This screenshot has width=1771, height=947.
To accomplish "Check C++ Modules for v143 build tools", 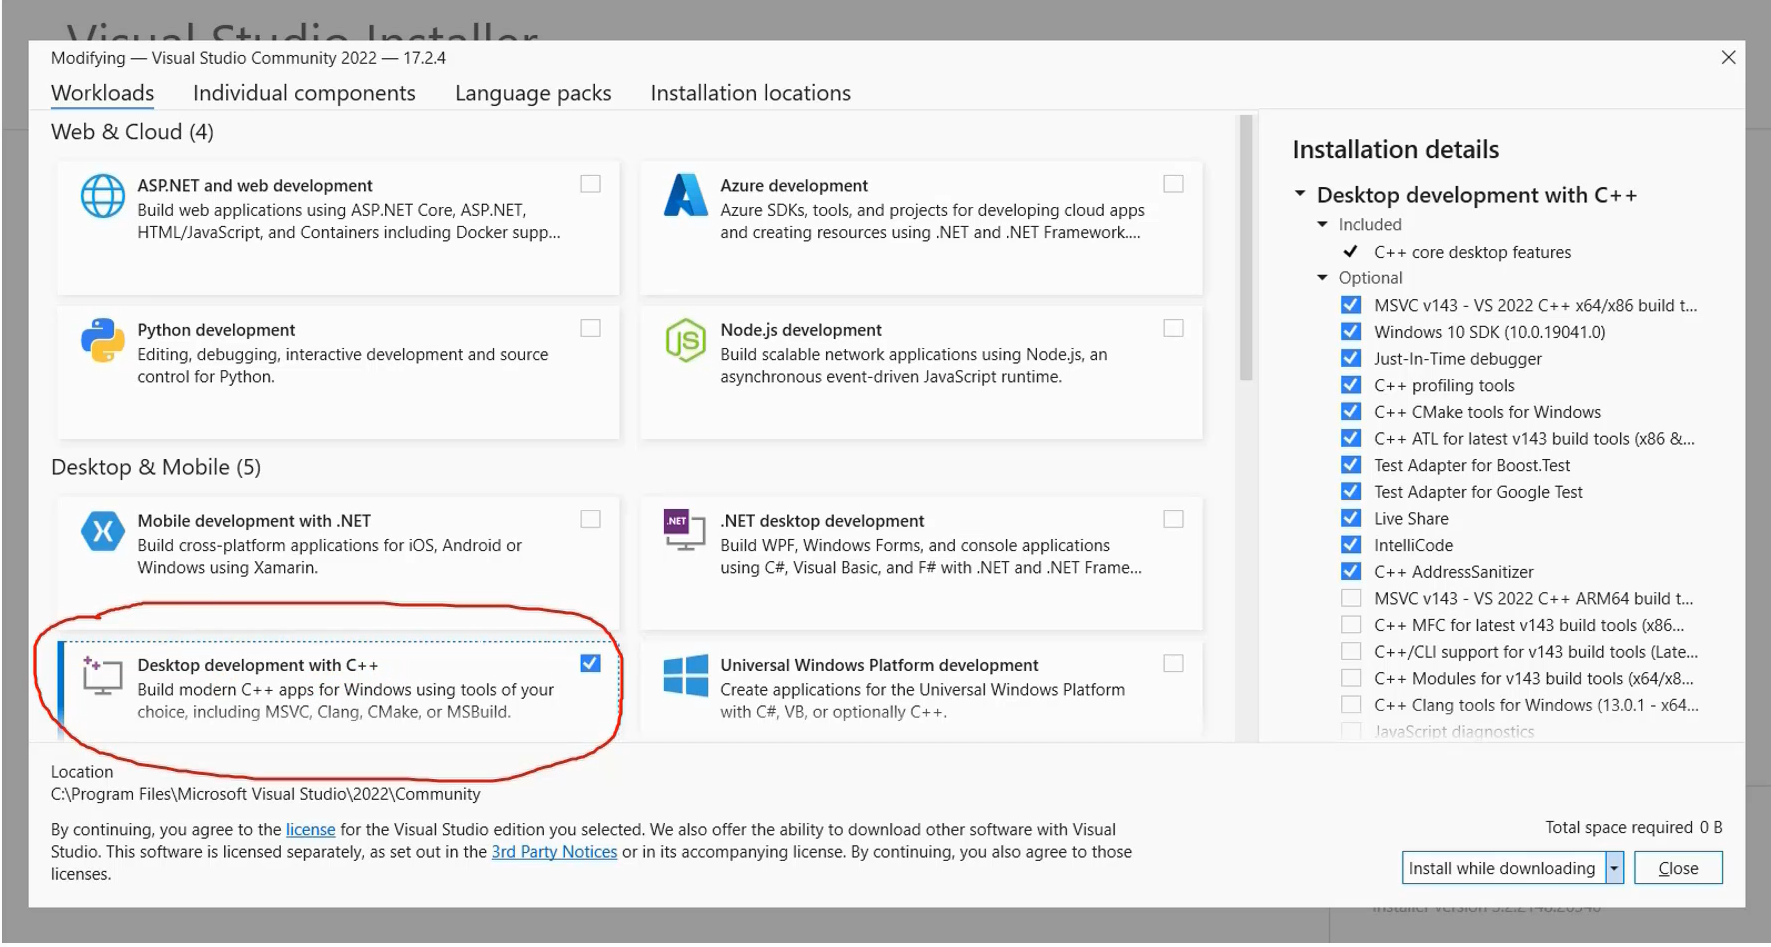I will (1351, 678).
